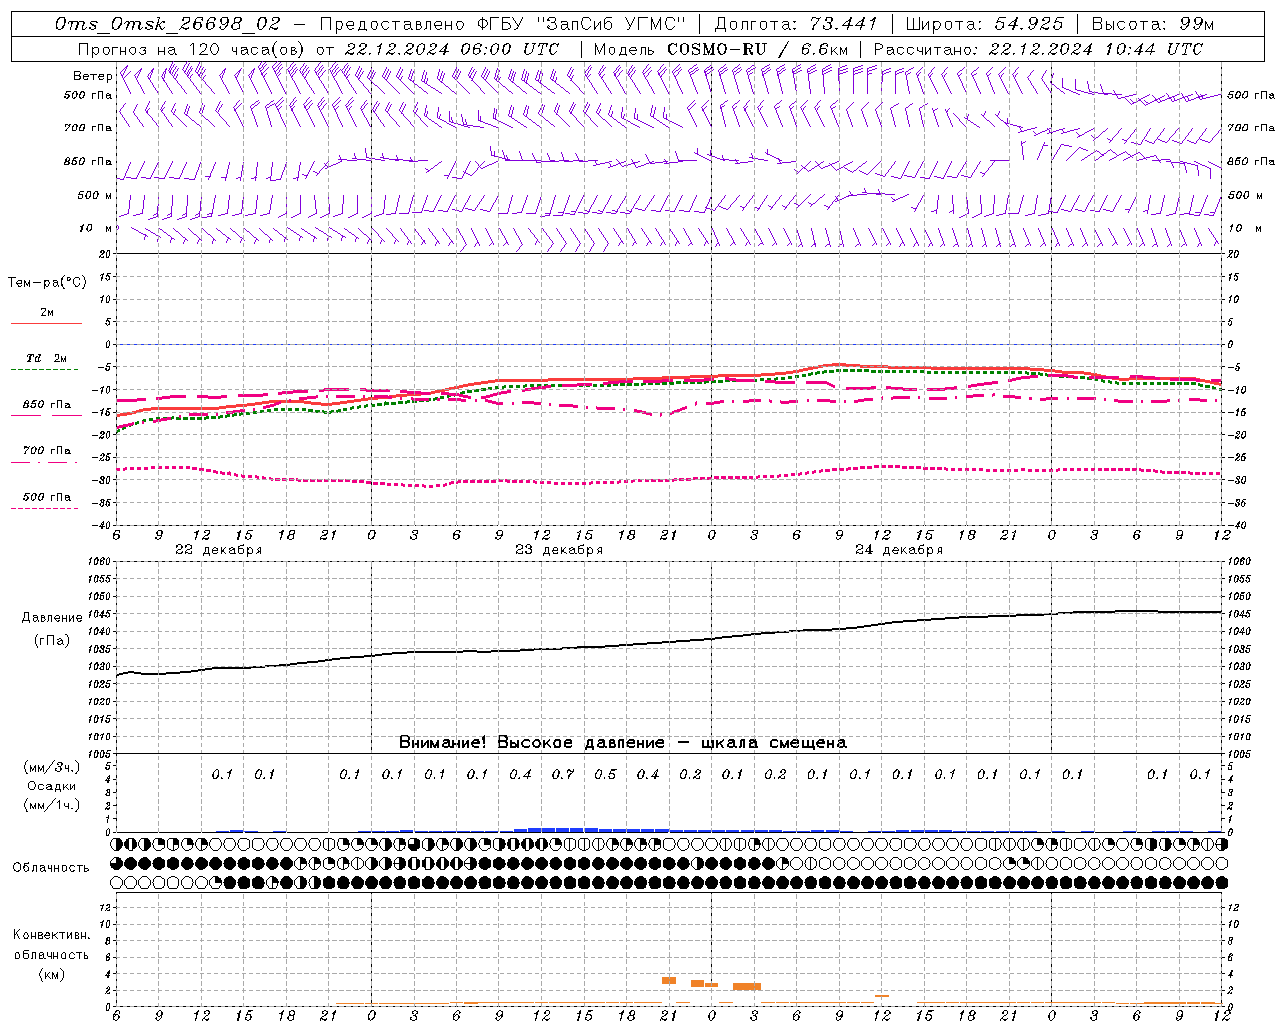1280x1024 pixels.
Task: Select the Давление panel label
Action: click(52, 618)
